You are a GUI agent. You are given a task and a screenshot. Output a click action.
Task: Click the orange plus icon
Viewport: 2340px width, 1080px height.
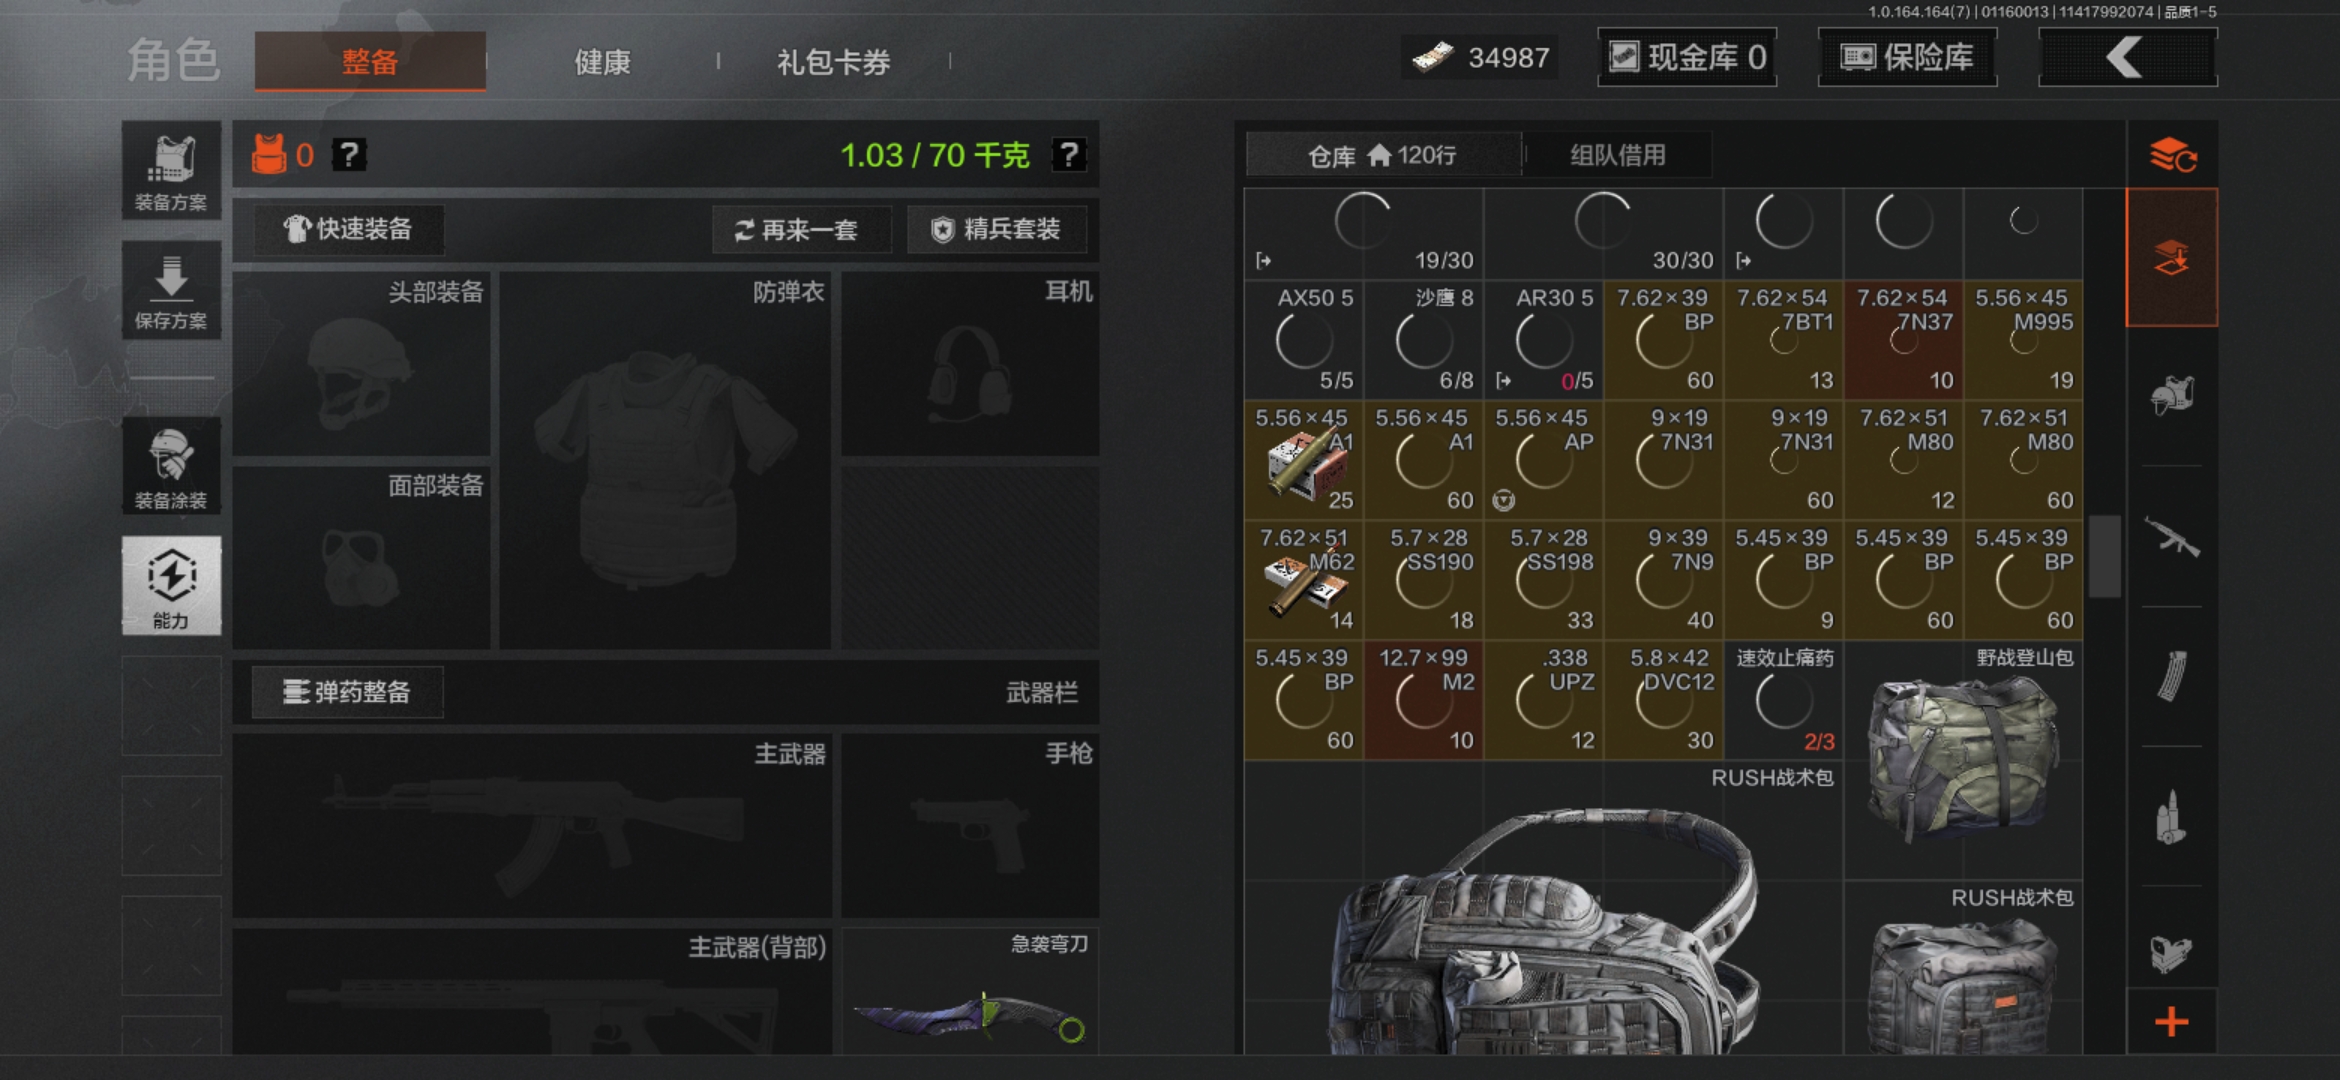[2172, 1022]
